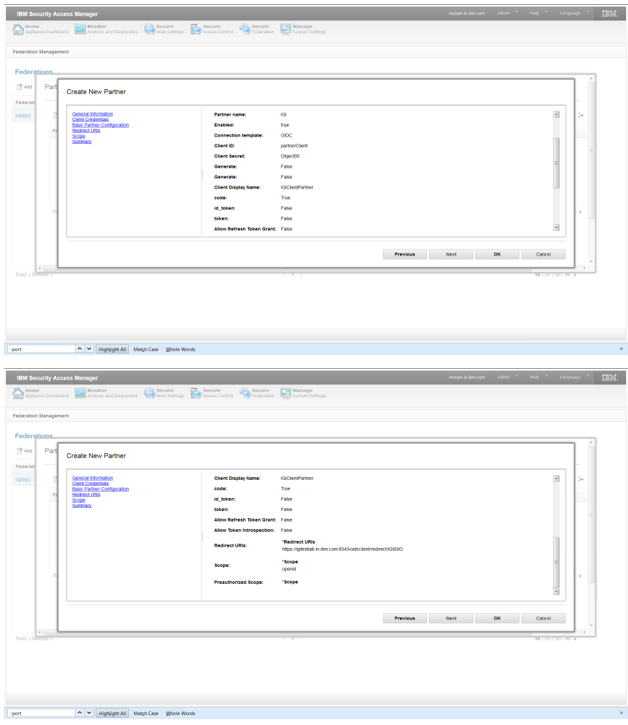Screen dimensions: 628x725
Task: Click Cancel in top Create New Partner dialog
Action: pos(543,254)
